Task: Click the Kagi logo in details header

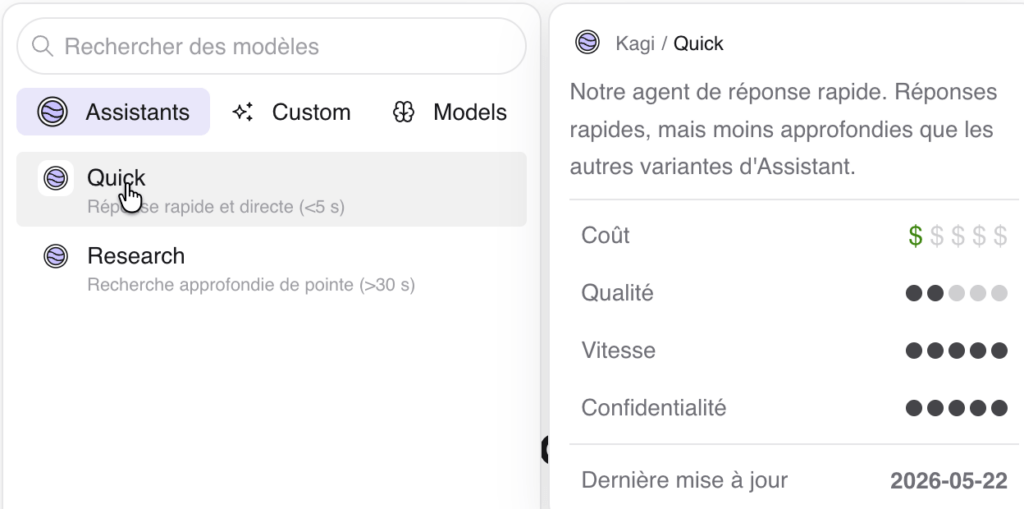Action: [x=587, y=42]
